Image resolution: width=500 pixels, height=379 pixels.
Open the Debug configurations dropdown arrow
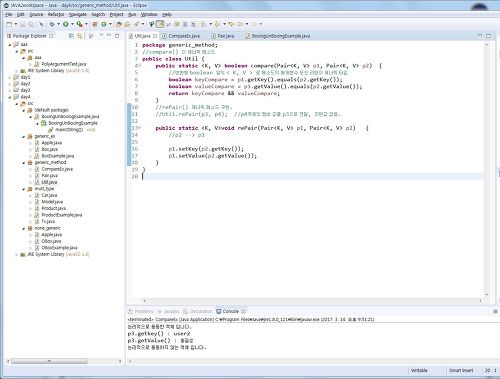click(58, 24)
